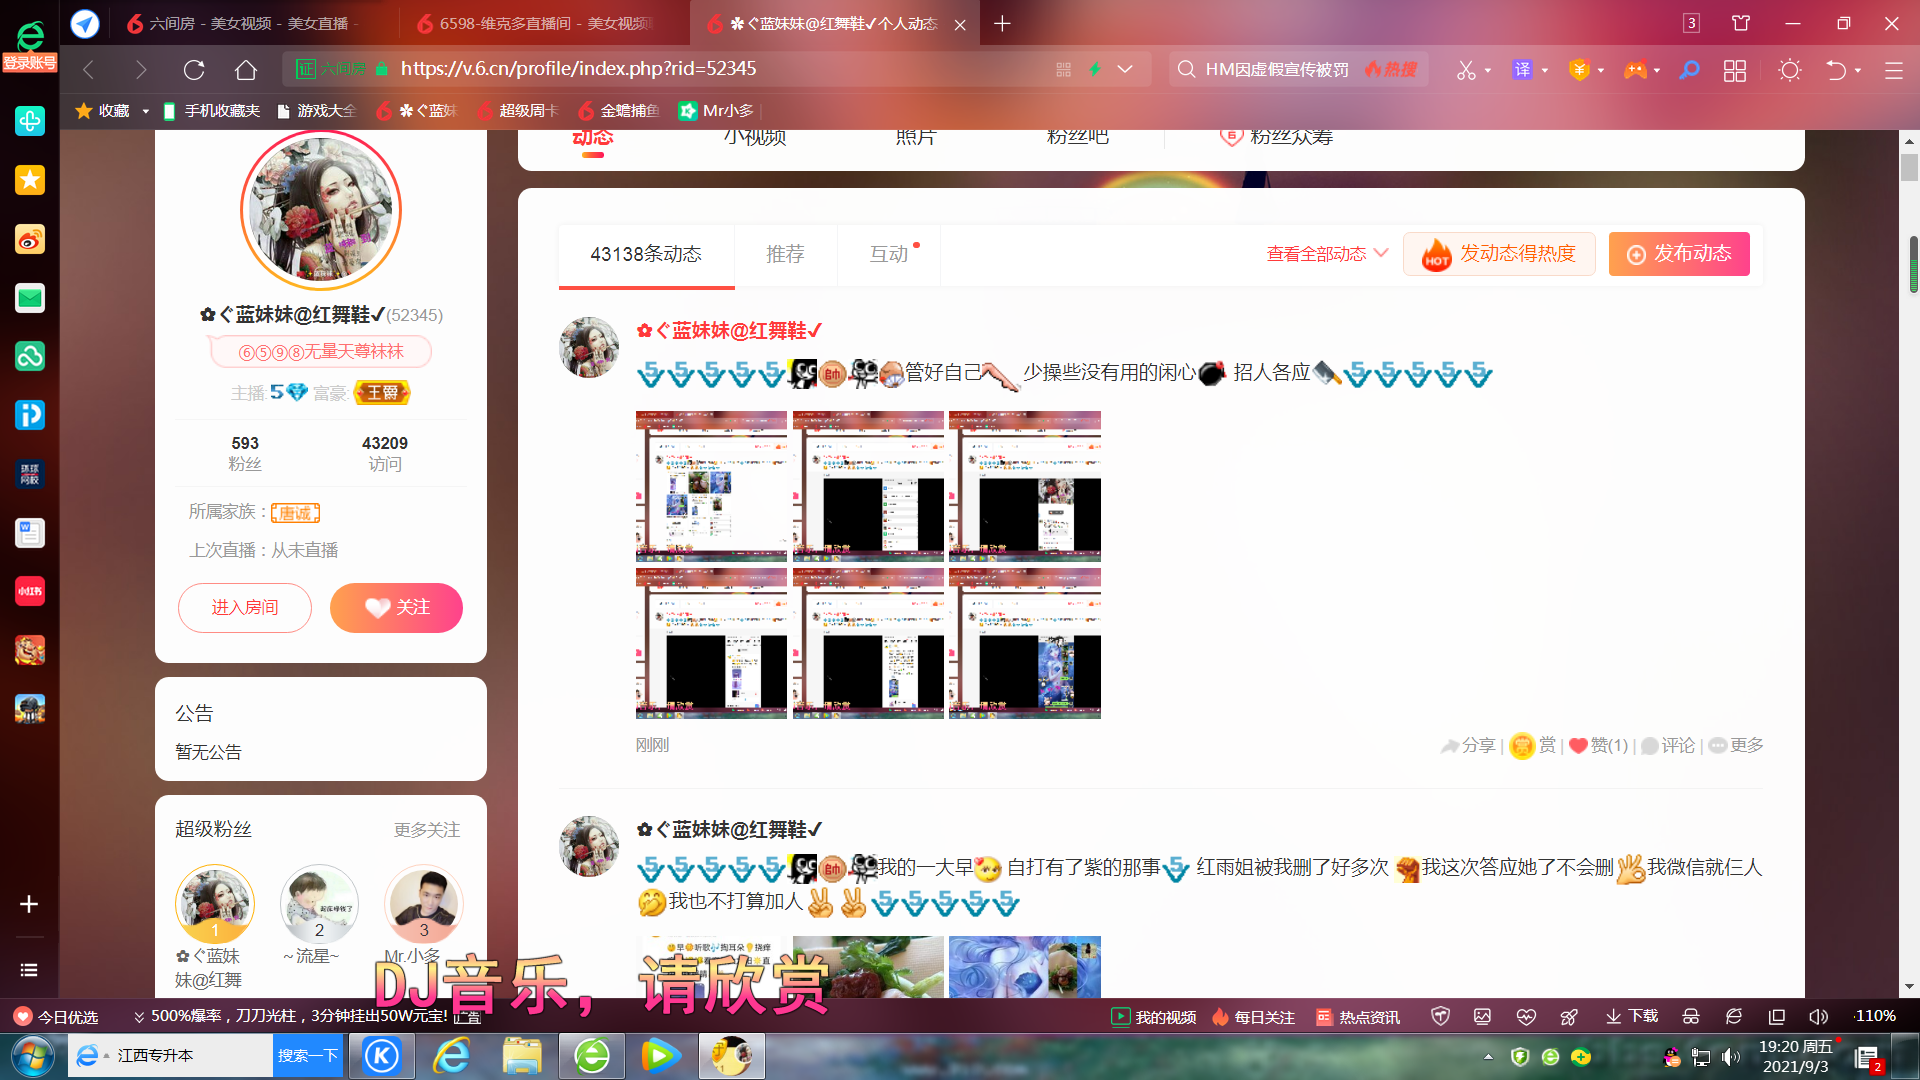The image size is (1920, 1080).
Task: Click the browser back arrow
Action: coord(88,69)
